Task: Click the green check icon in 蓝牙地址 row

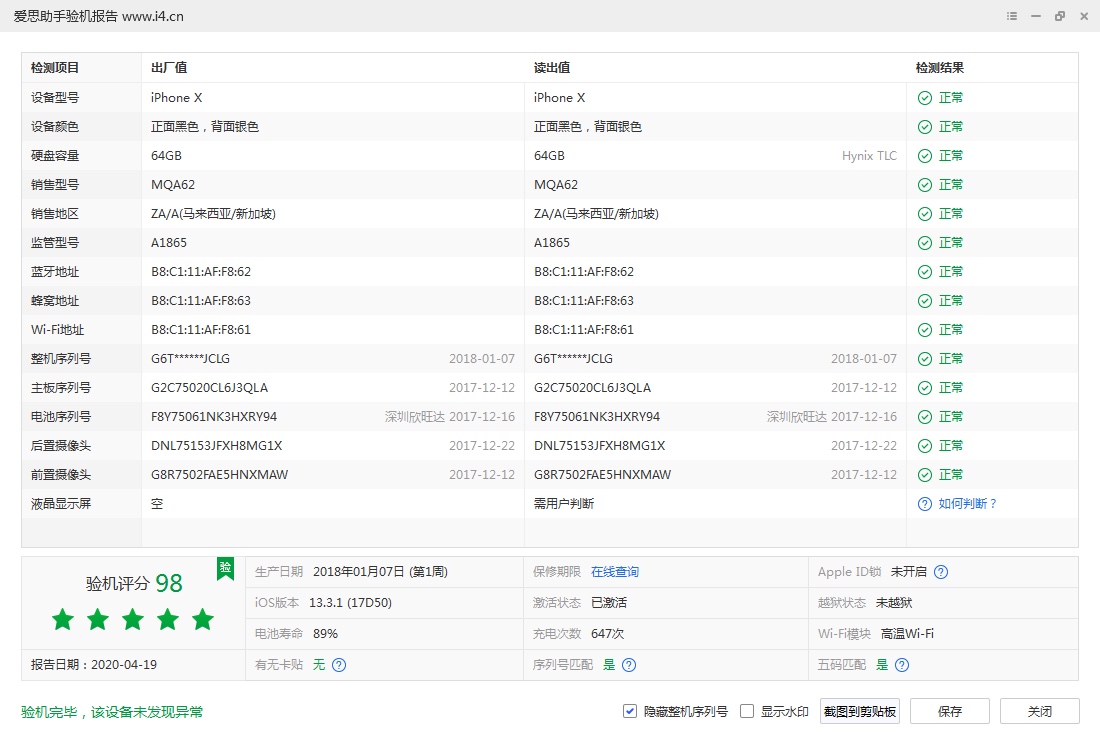Action: point(925,272)
